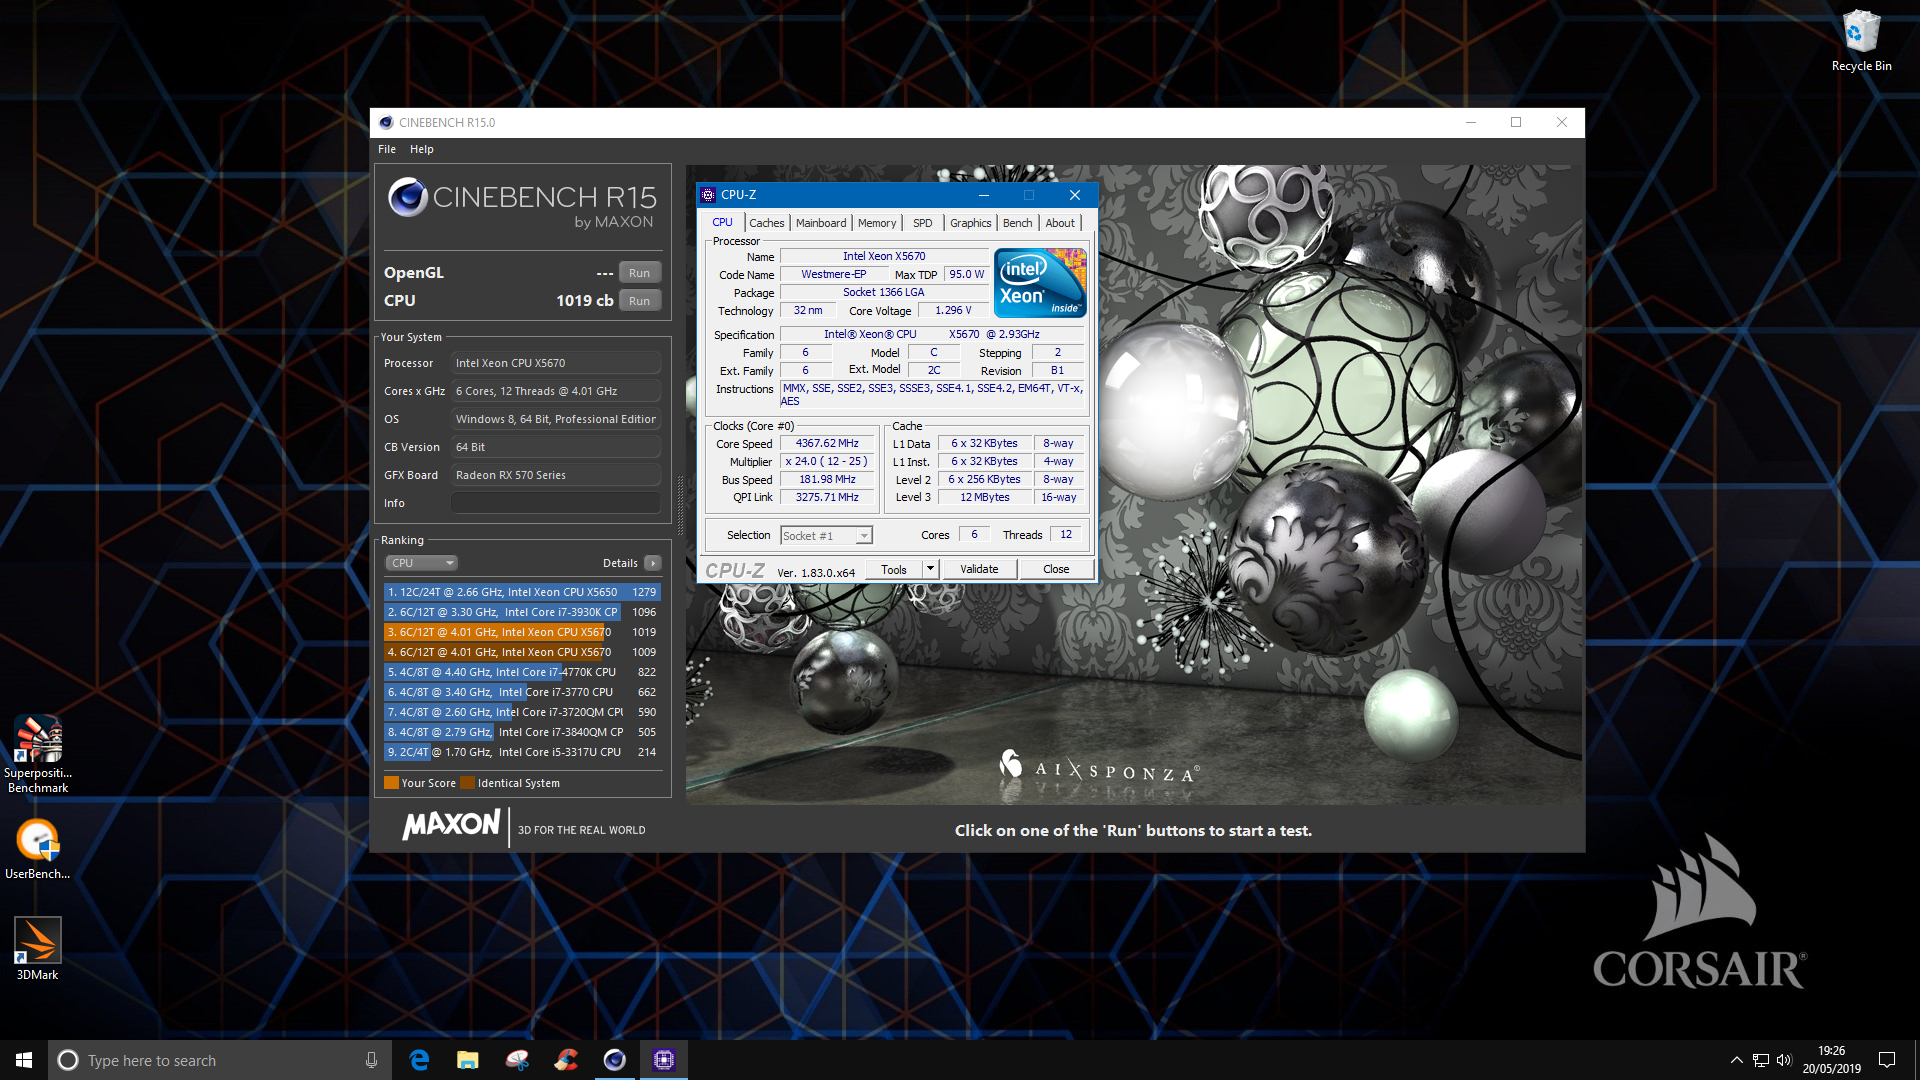
Task: Switch to the Bench tab in CPU-Z
Action: pyautogui.click(x=1017, y=223)
